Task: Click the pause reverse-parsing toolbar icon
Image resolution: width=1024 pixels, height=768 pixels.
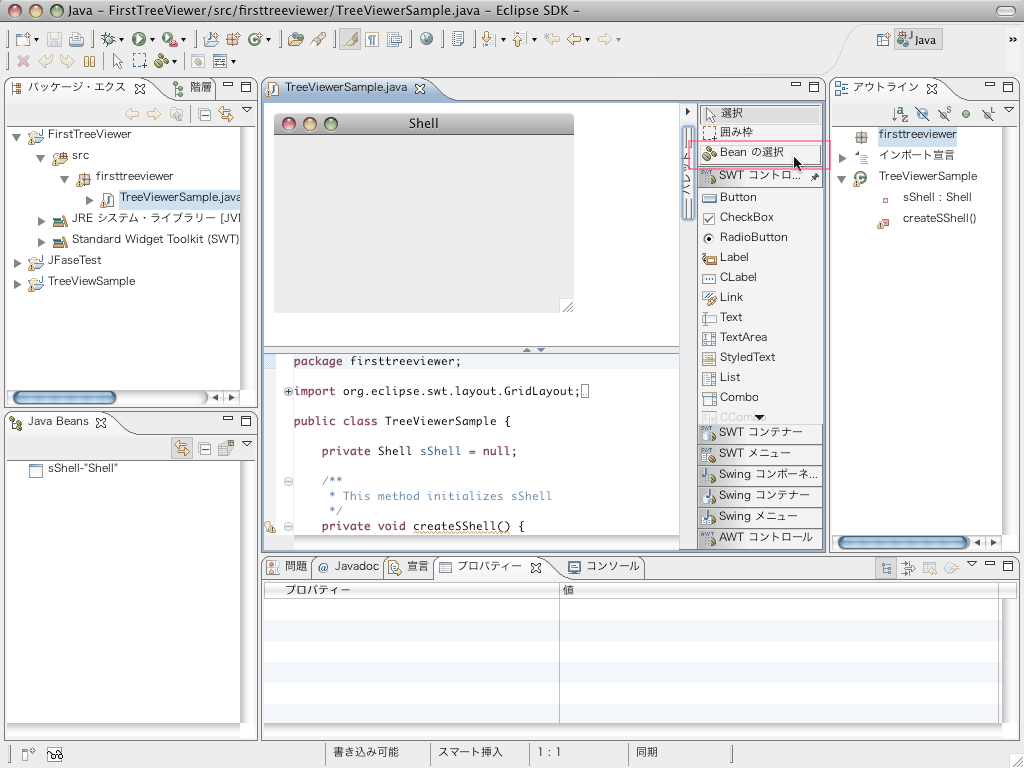Action: (89, 61)
